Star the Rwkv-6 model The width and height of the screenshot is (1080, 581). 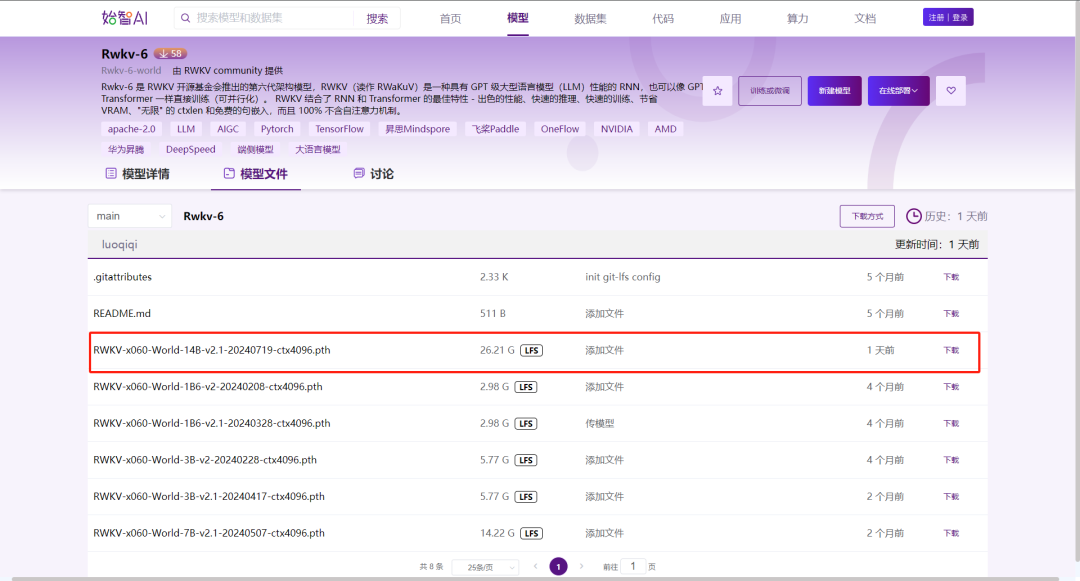(718, 91)
